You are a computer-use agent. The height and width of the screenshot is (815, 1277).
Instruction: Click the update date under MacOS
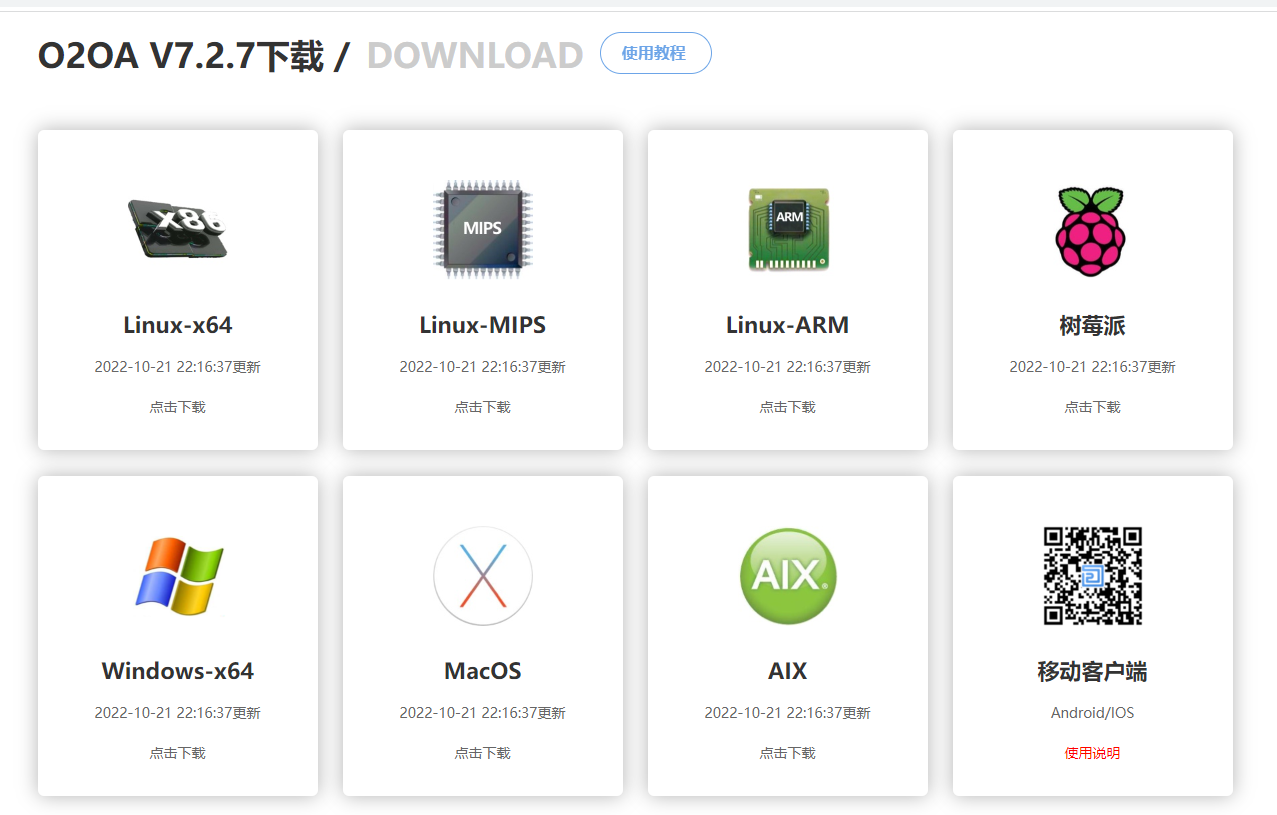point(483,713)
